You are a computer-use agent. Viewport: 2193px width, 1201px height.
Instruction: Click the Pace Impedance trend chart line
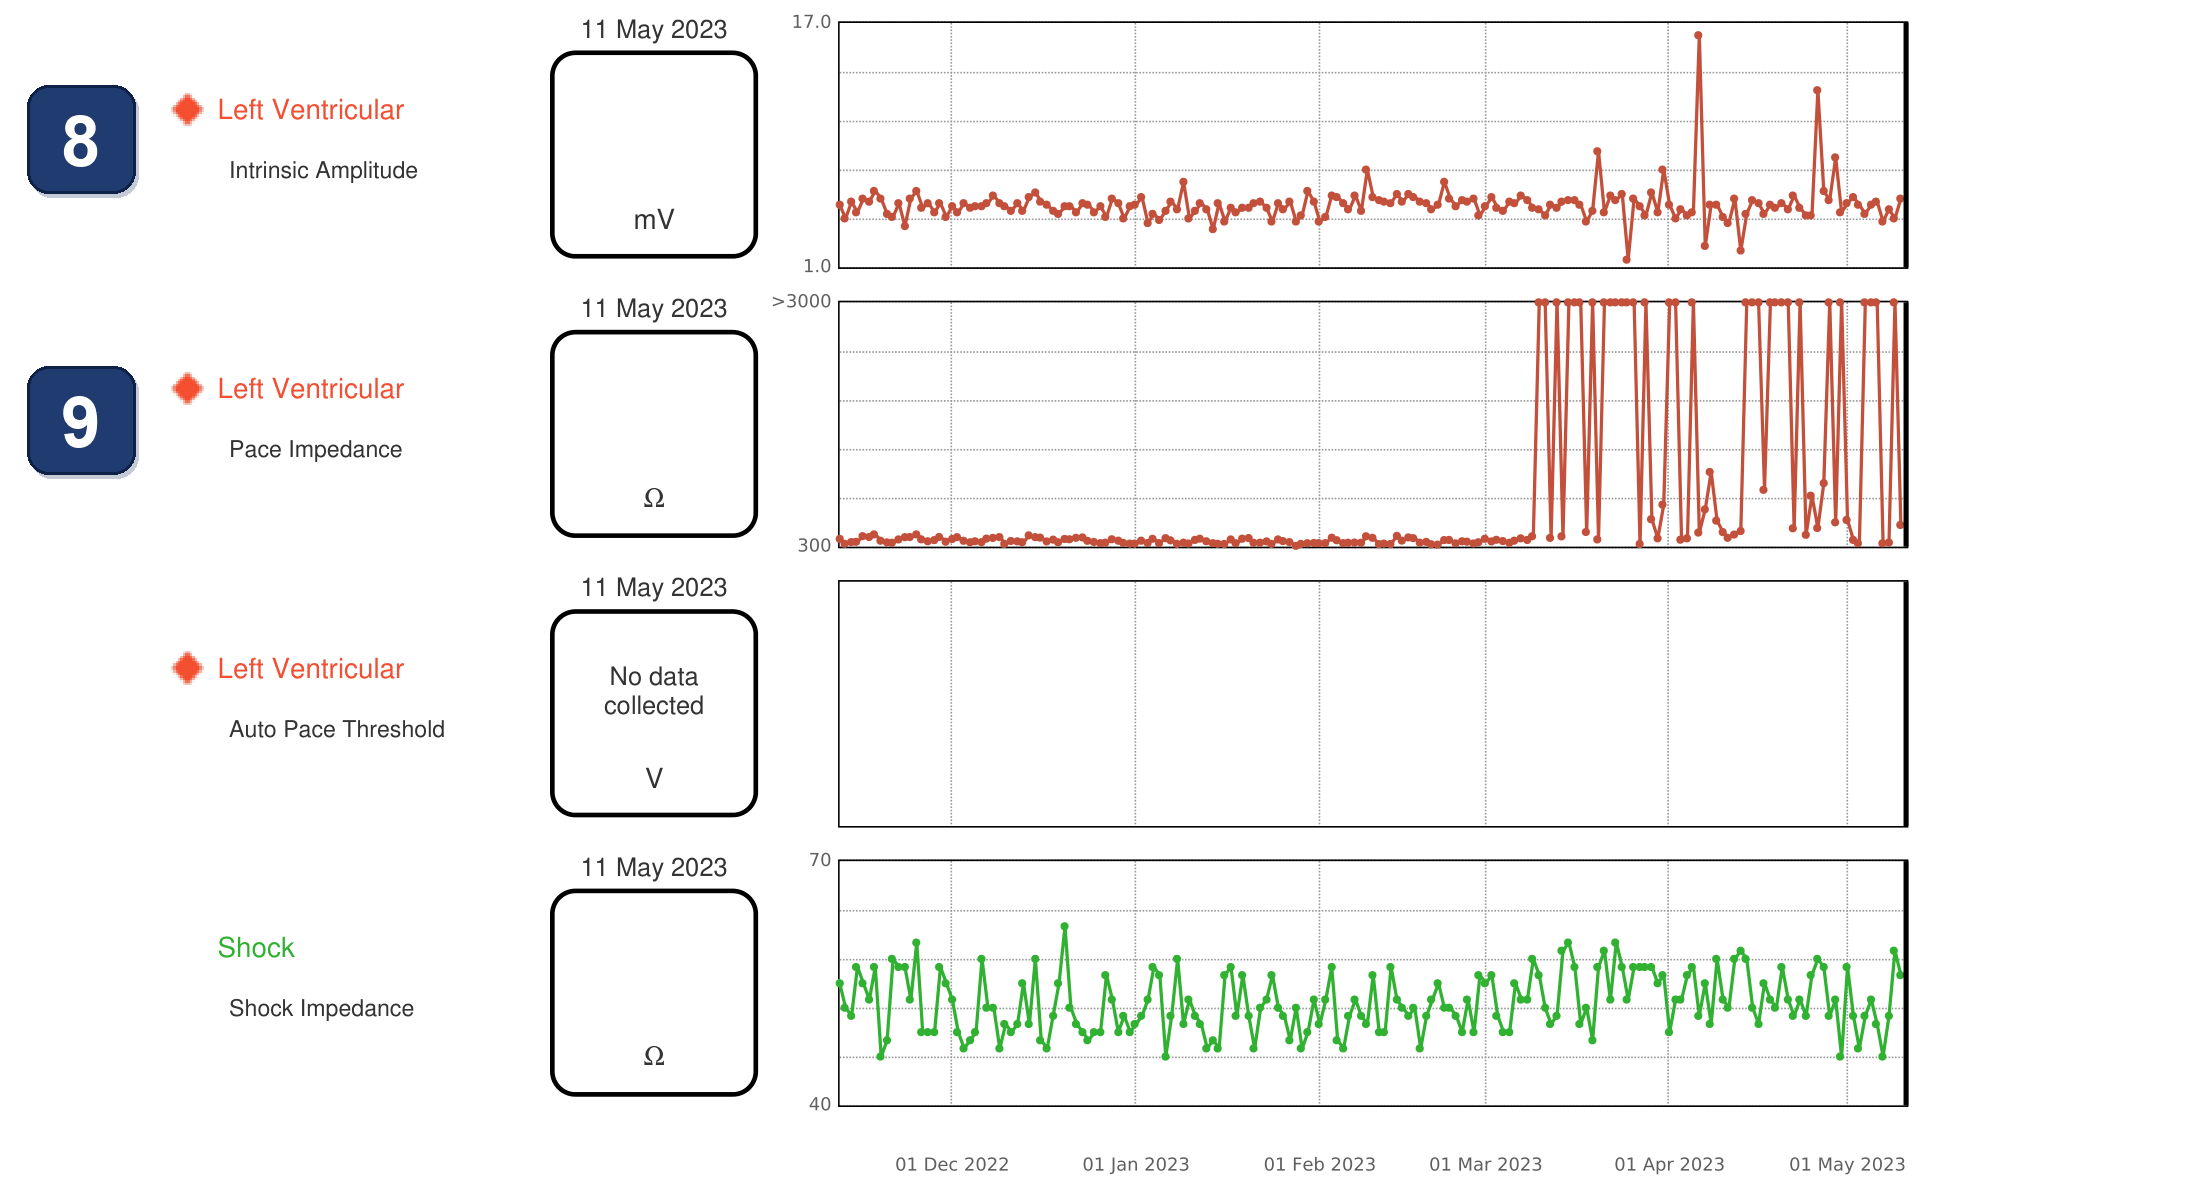click(1372, 424)
